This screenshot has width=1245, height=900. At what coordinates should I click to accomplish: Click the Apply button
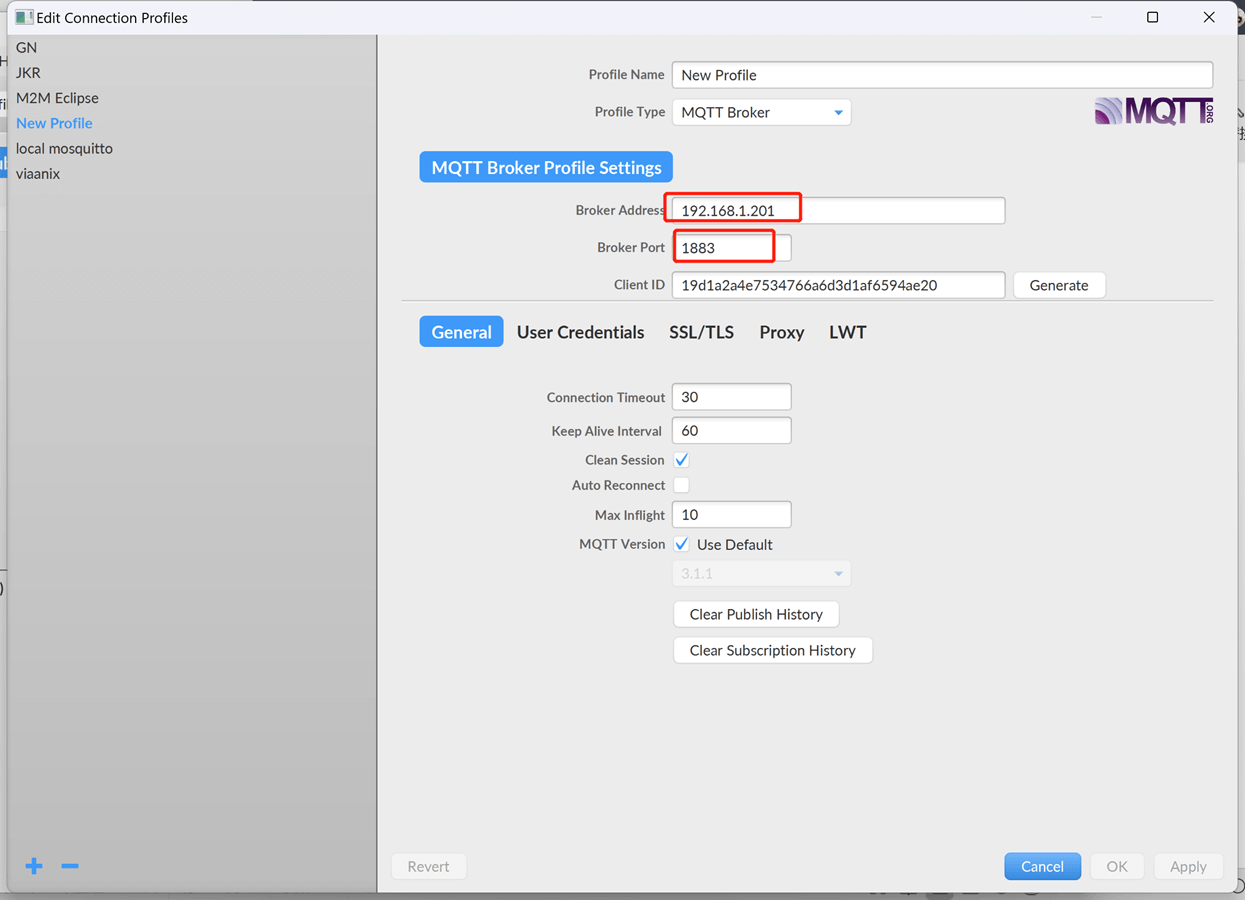(x=1188, y=866)
